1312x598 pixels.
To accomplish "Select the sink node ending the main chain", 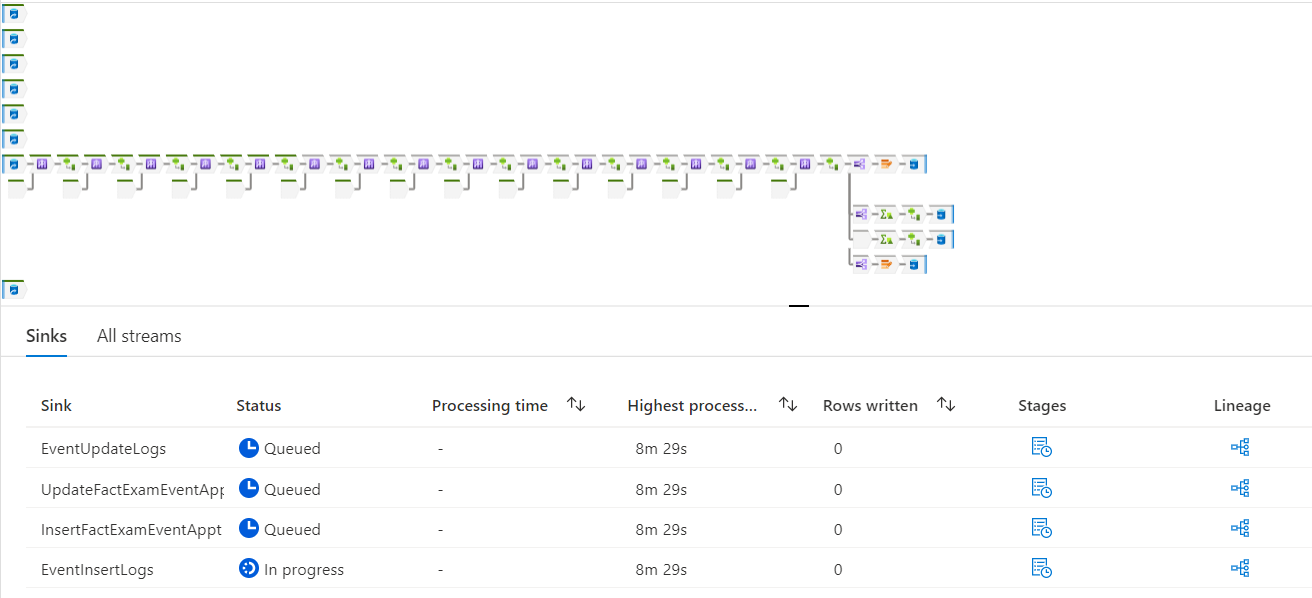I will [914, 164].
